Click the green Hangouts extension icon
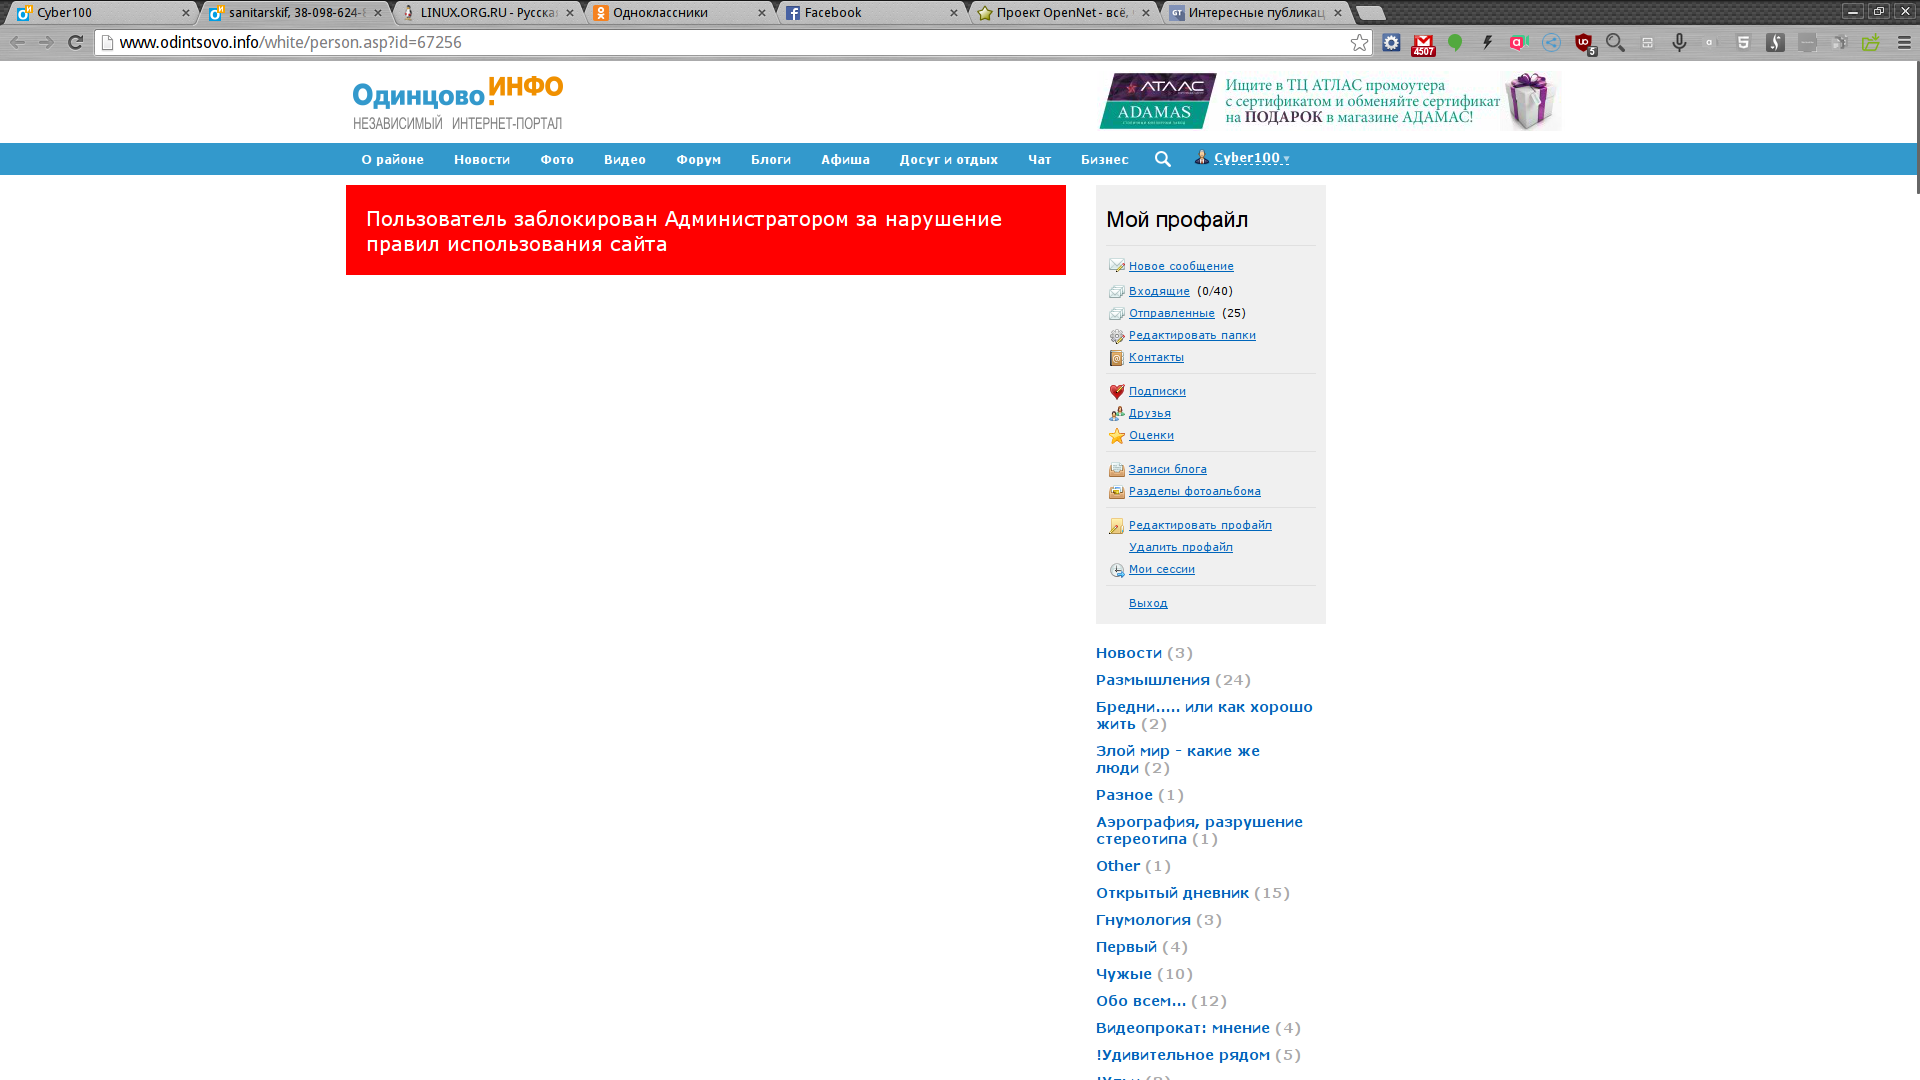The width and height of the screenshot is (1920, 1080). [x=1455, y=43]
